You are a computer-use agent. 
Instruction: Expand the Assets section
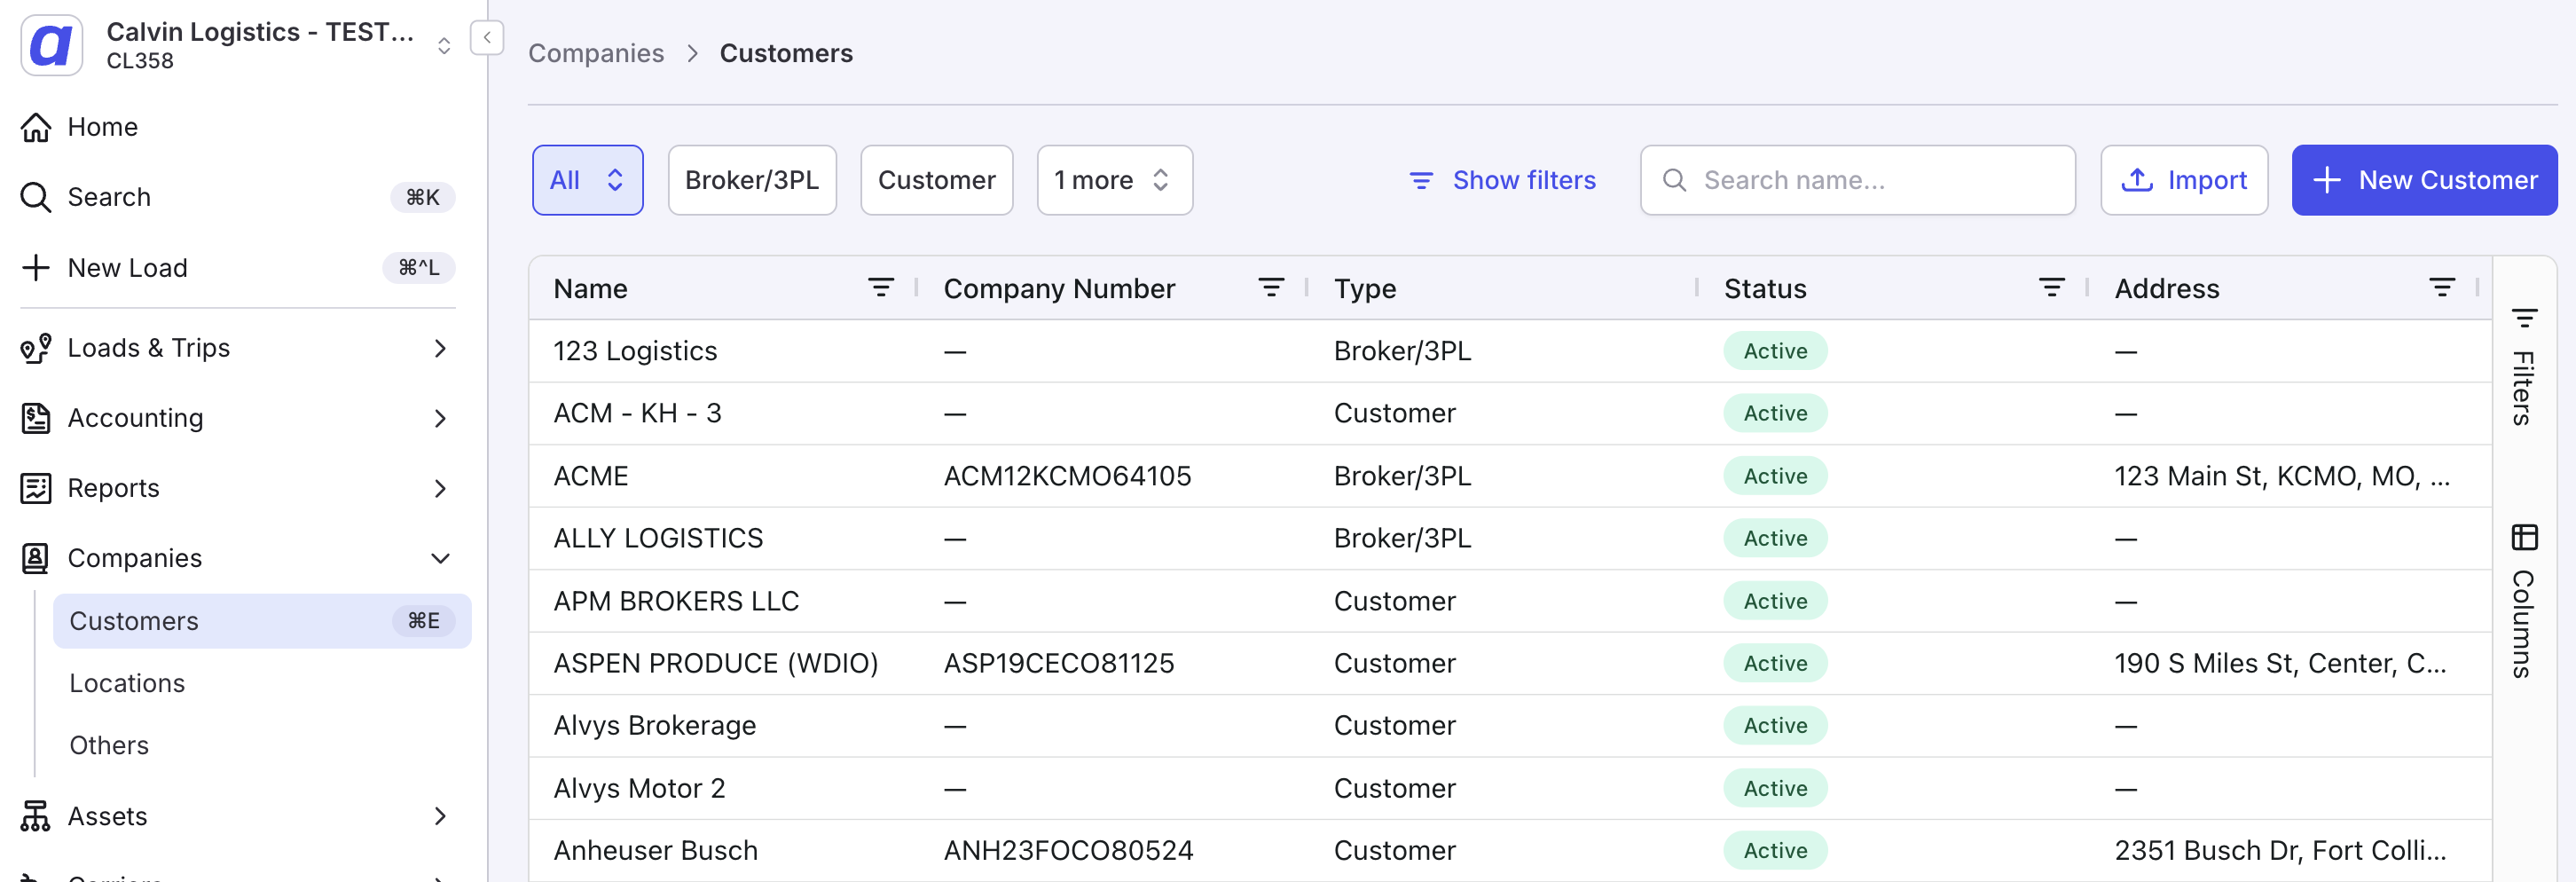tap(440, 816)
